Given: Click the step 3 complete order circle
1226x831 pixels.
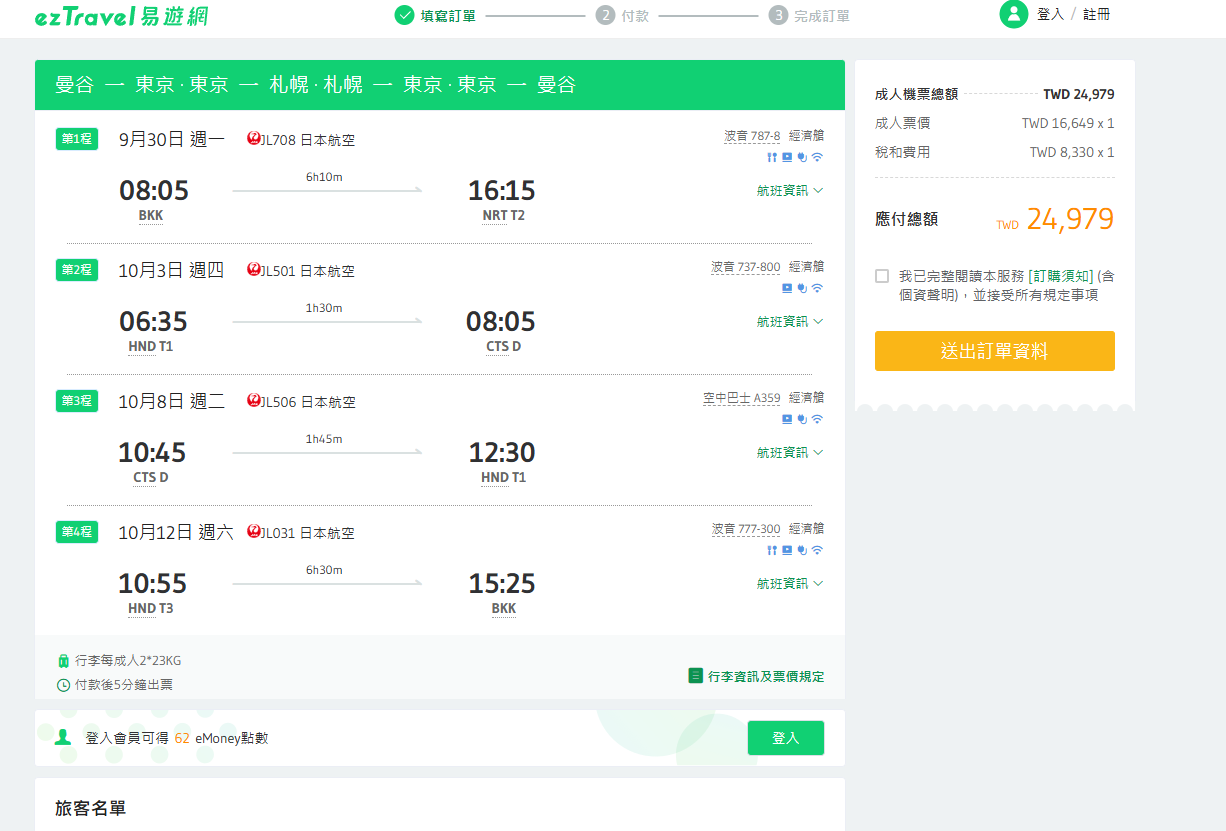Looking at the screenshot, I should pyautogui.click(x=778, y=15).
